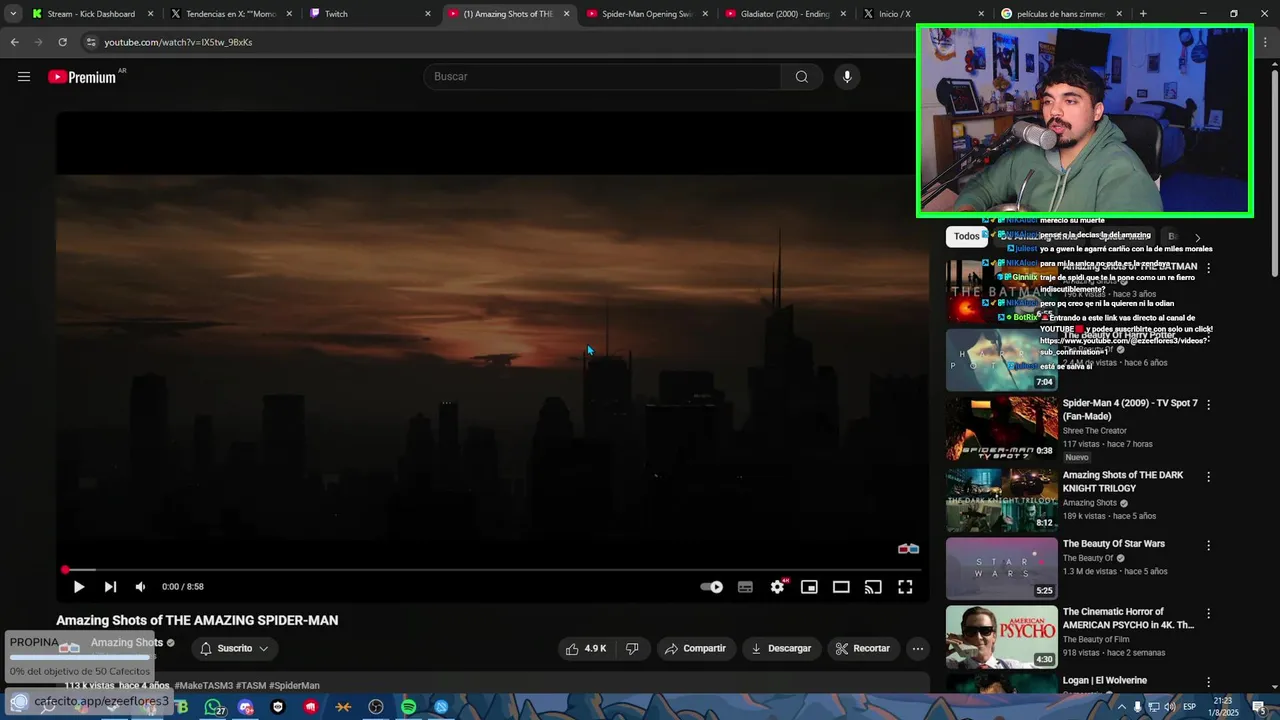
Task: Open the YouTube hamburger guide menu
Action: 24,77
